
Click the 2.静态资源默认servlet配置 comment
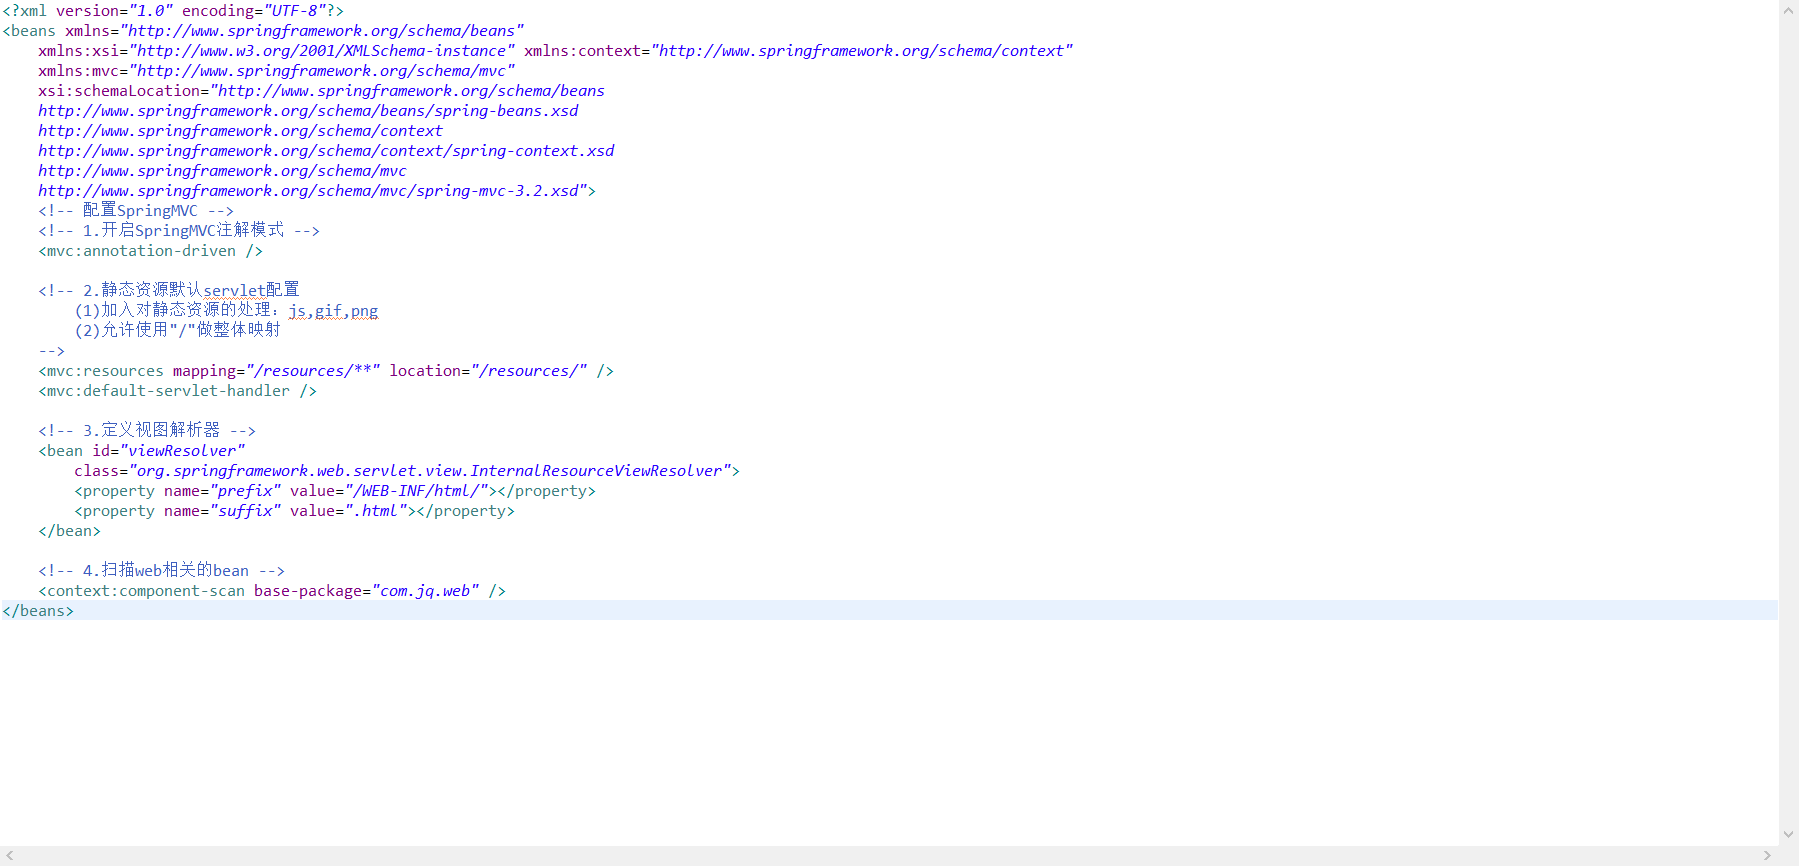169,290
